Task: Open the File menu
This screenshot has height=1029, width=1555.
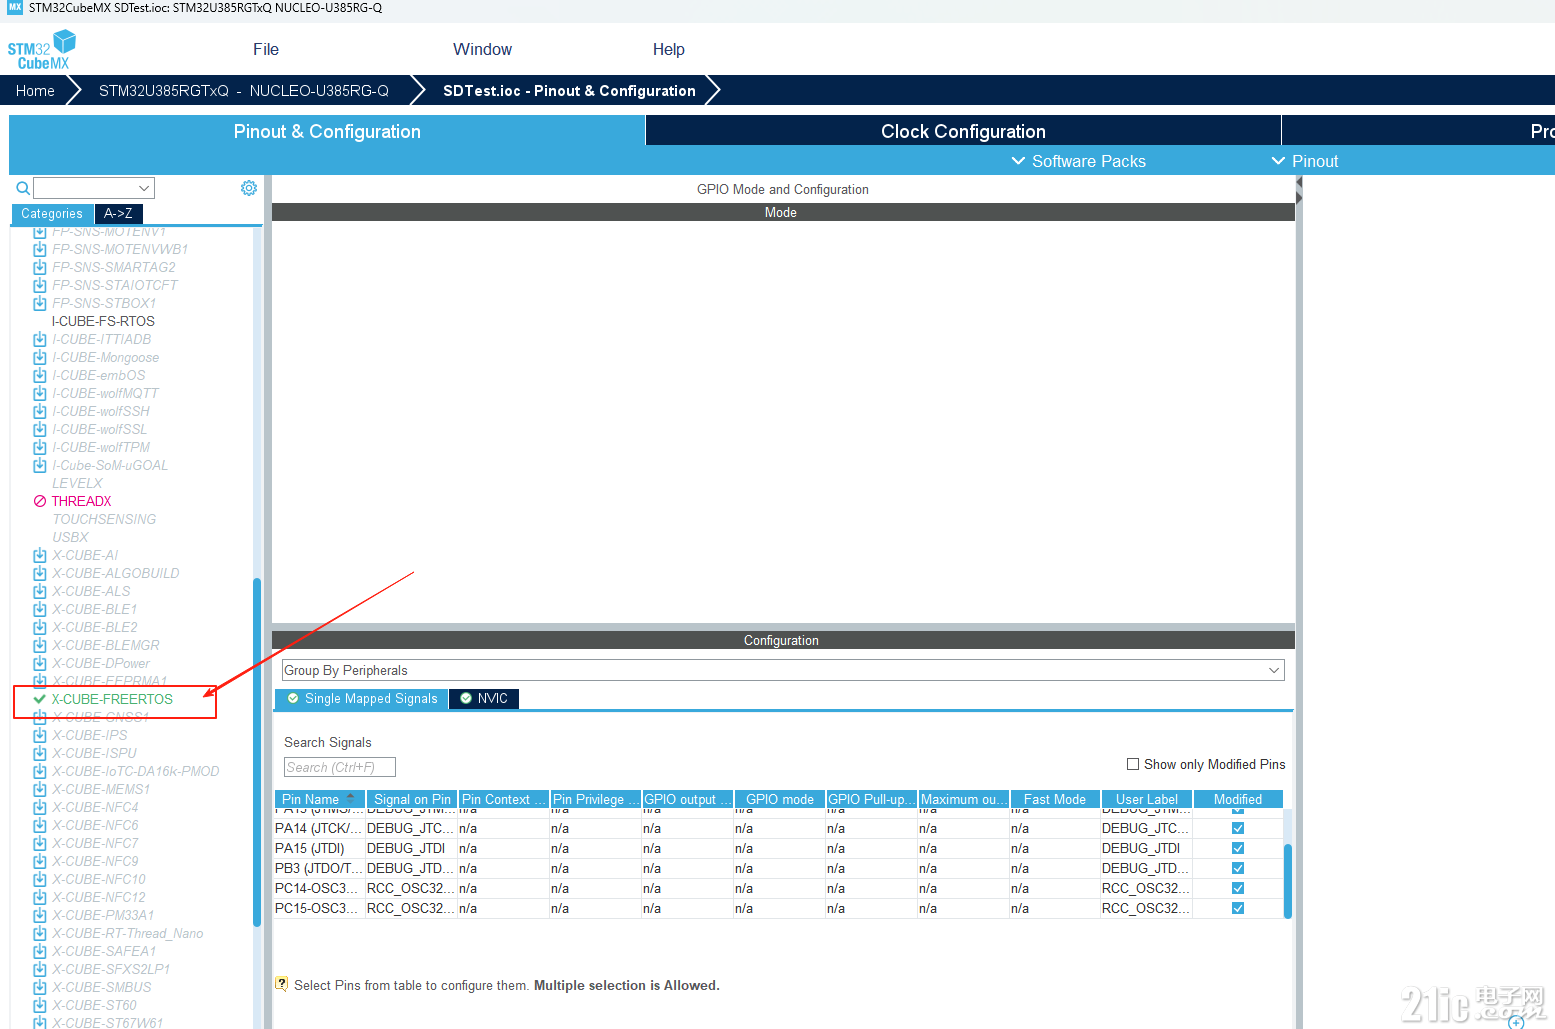Action: [266, 49]
